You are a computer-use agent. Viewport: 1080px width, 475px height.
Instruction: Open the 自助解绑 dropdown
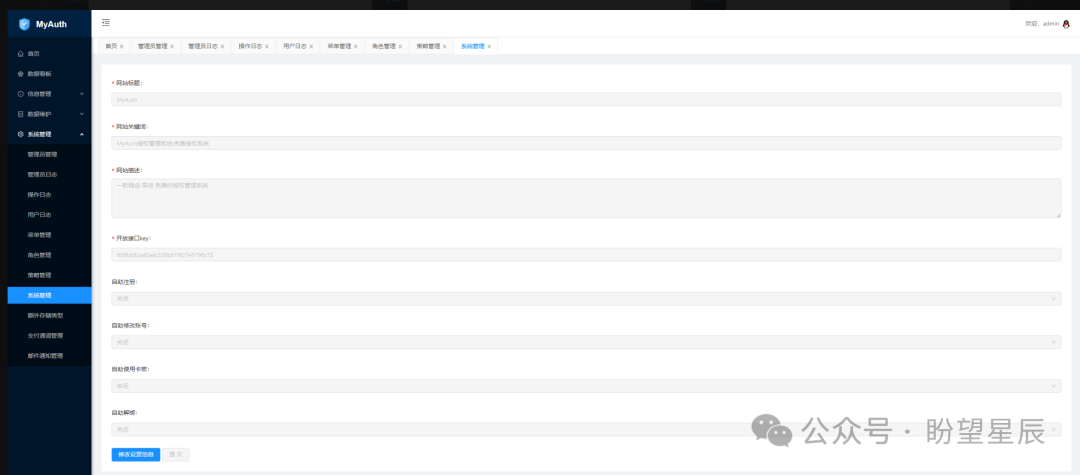click(585, 429)
